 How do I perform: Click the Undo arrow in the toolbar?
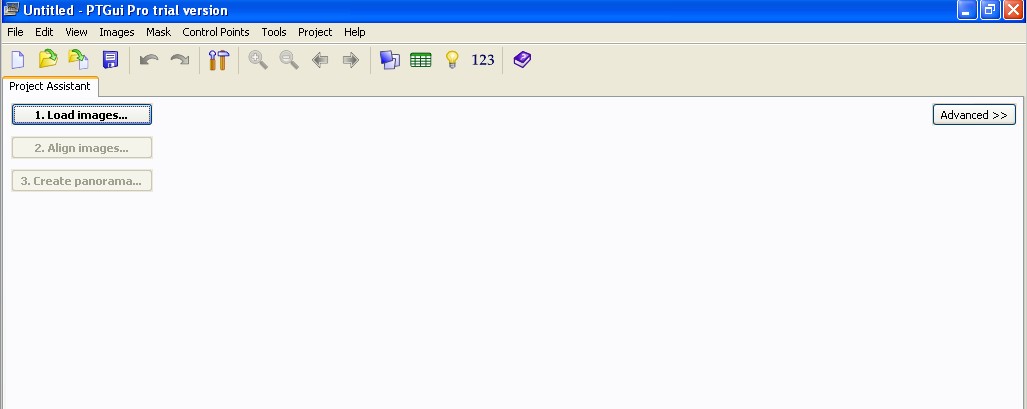149,61
